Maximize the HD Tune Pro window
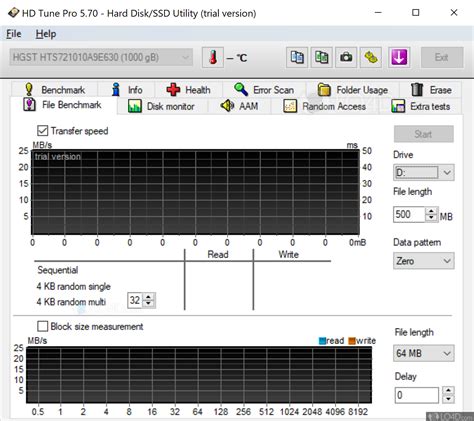 point(416,13)
